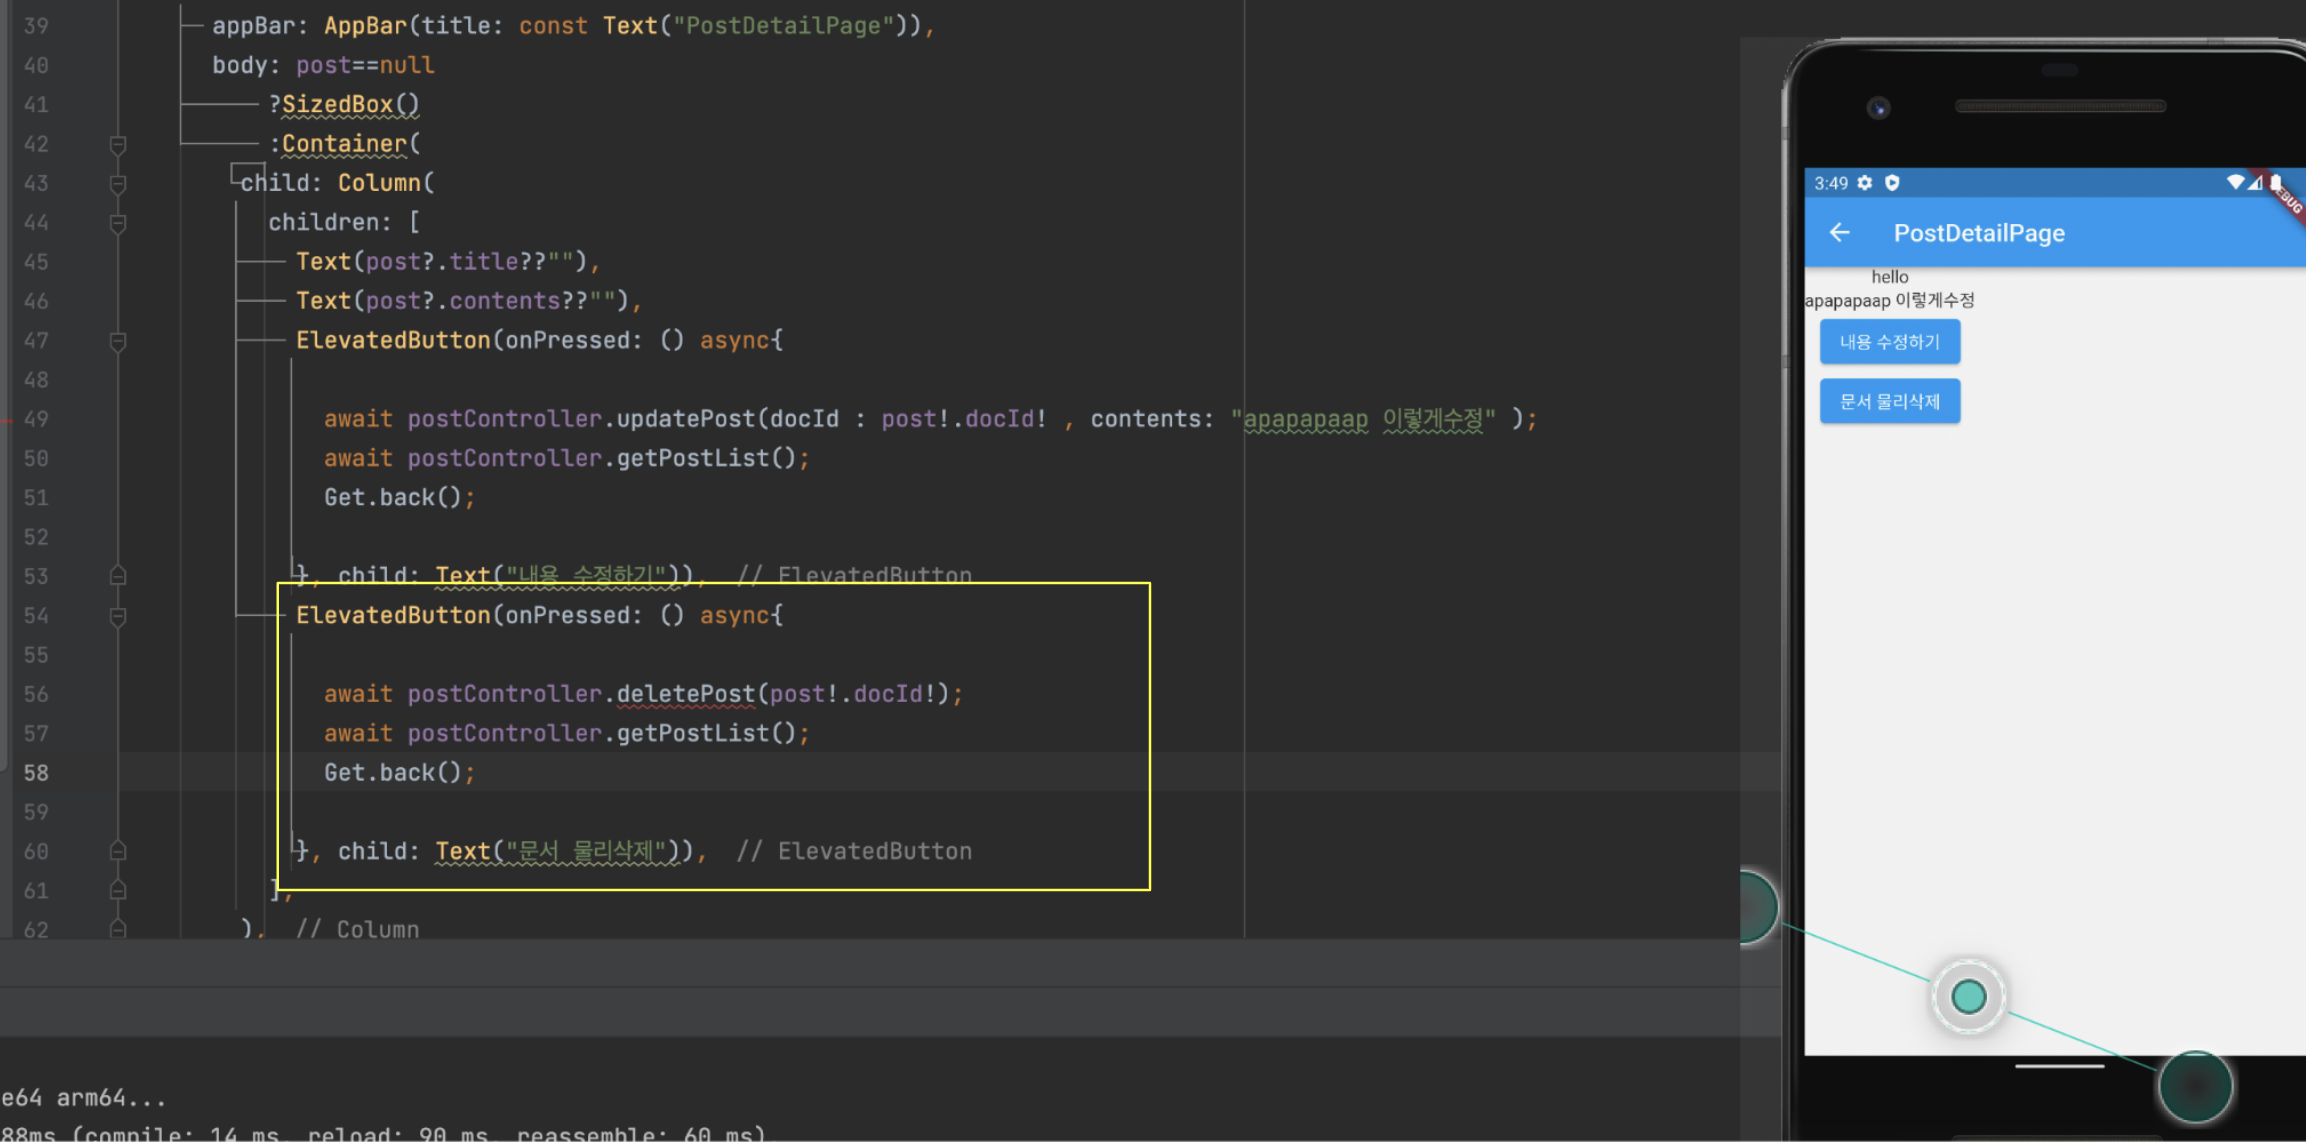Click the shield icon in emulator status bar
The height and width of the screenshot is (1148, 2306).
pos(1892,183)
